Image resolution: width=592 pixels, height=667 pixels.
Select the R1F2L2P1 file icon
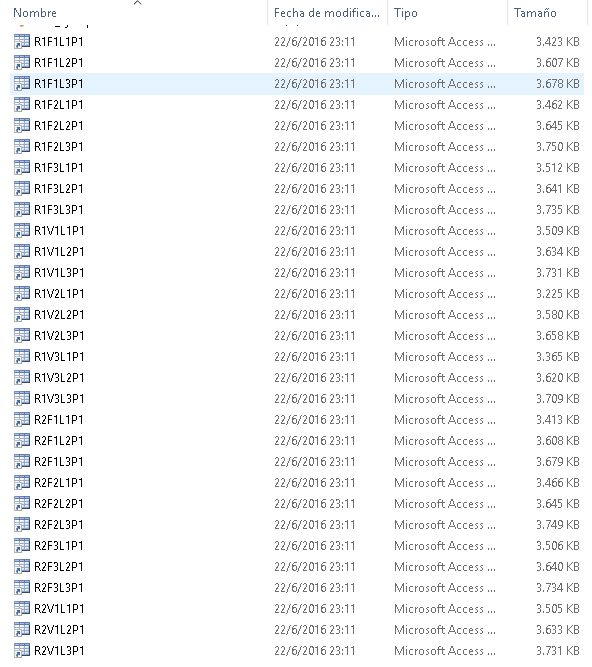[x=22, y=125]
